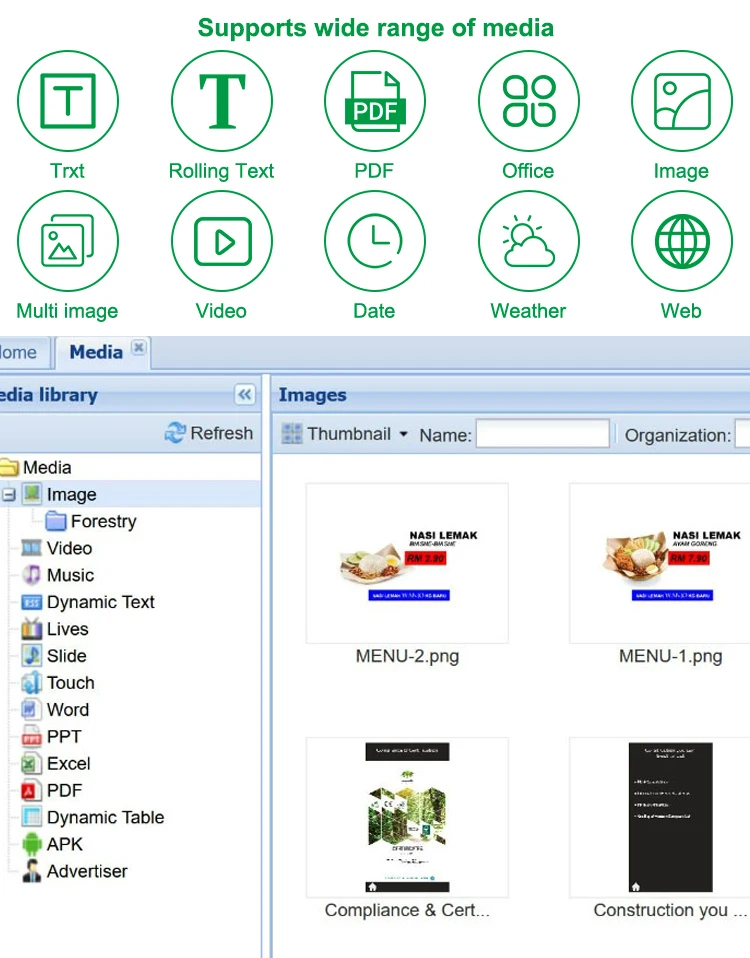Image resolution: width=750 pixels, height=958 pixels.
Task: Click the Date clock icon
Action: (375, 241)
